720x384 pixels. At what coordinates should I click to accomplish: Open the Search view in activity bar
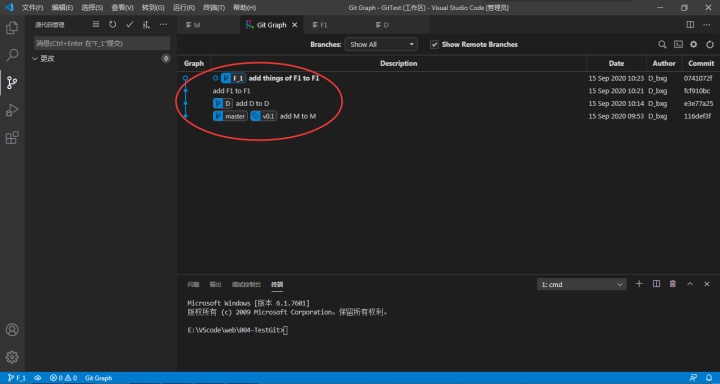12,56
